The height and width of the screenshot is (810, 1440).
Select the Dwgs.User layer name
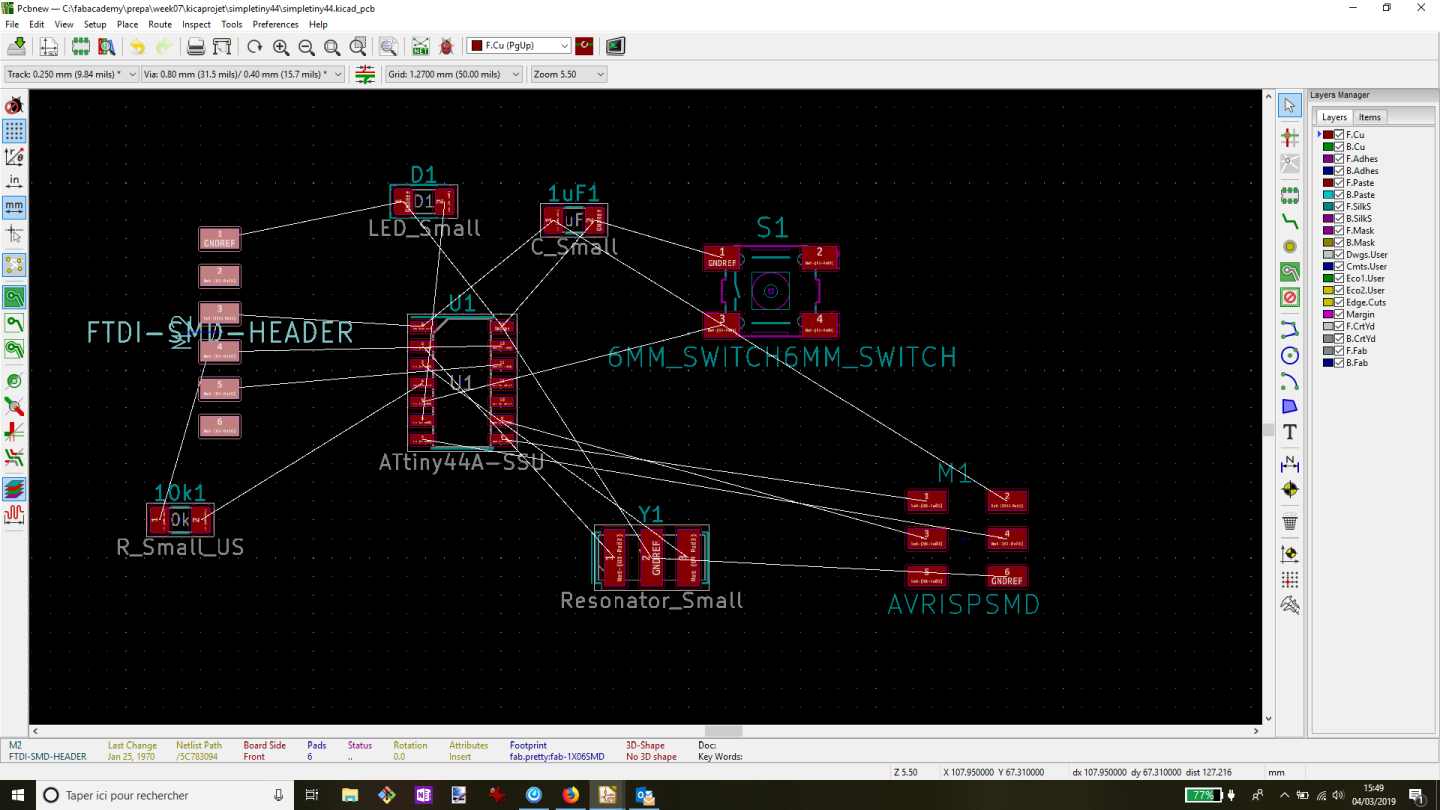point(1366,255)
